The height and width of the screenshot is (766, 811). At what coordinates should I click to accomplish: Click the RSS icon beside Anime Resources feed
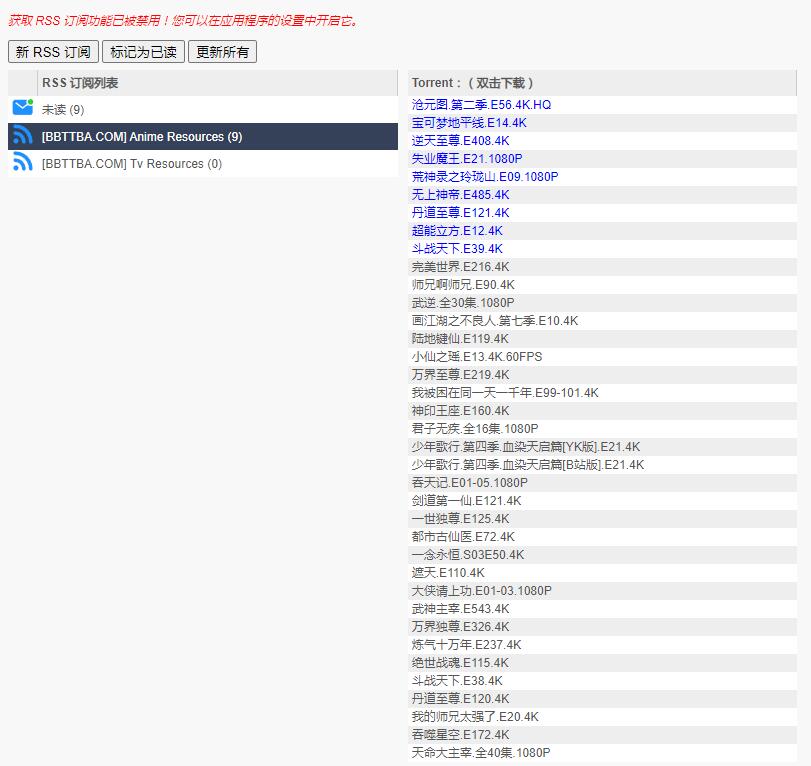[x=23, y=136]
